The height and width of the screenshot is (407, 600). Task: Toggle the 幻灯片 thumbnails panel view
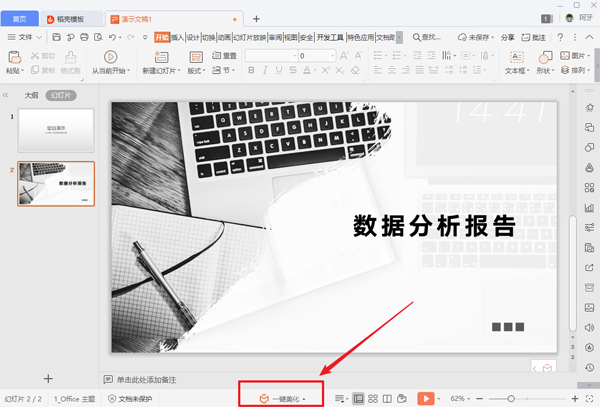60,94
